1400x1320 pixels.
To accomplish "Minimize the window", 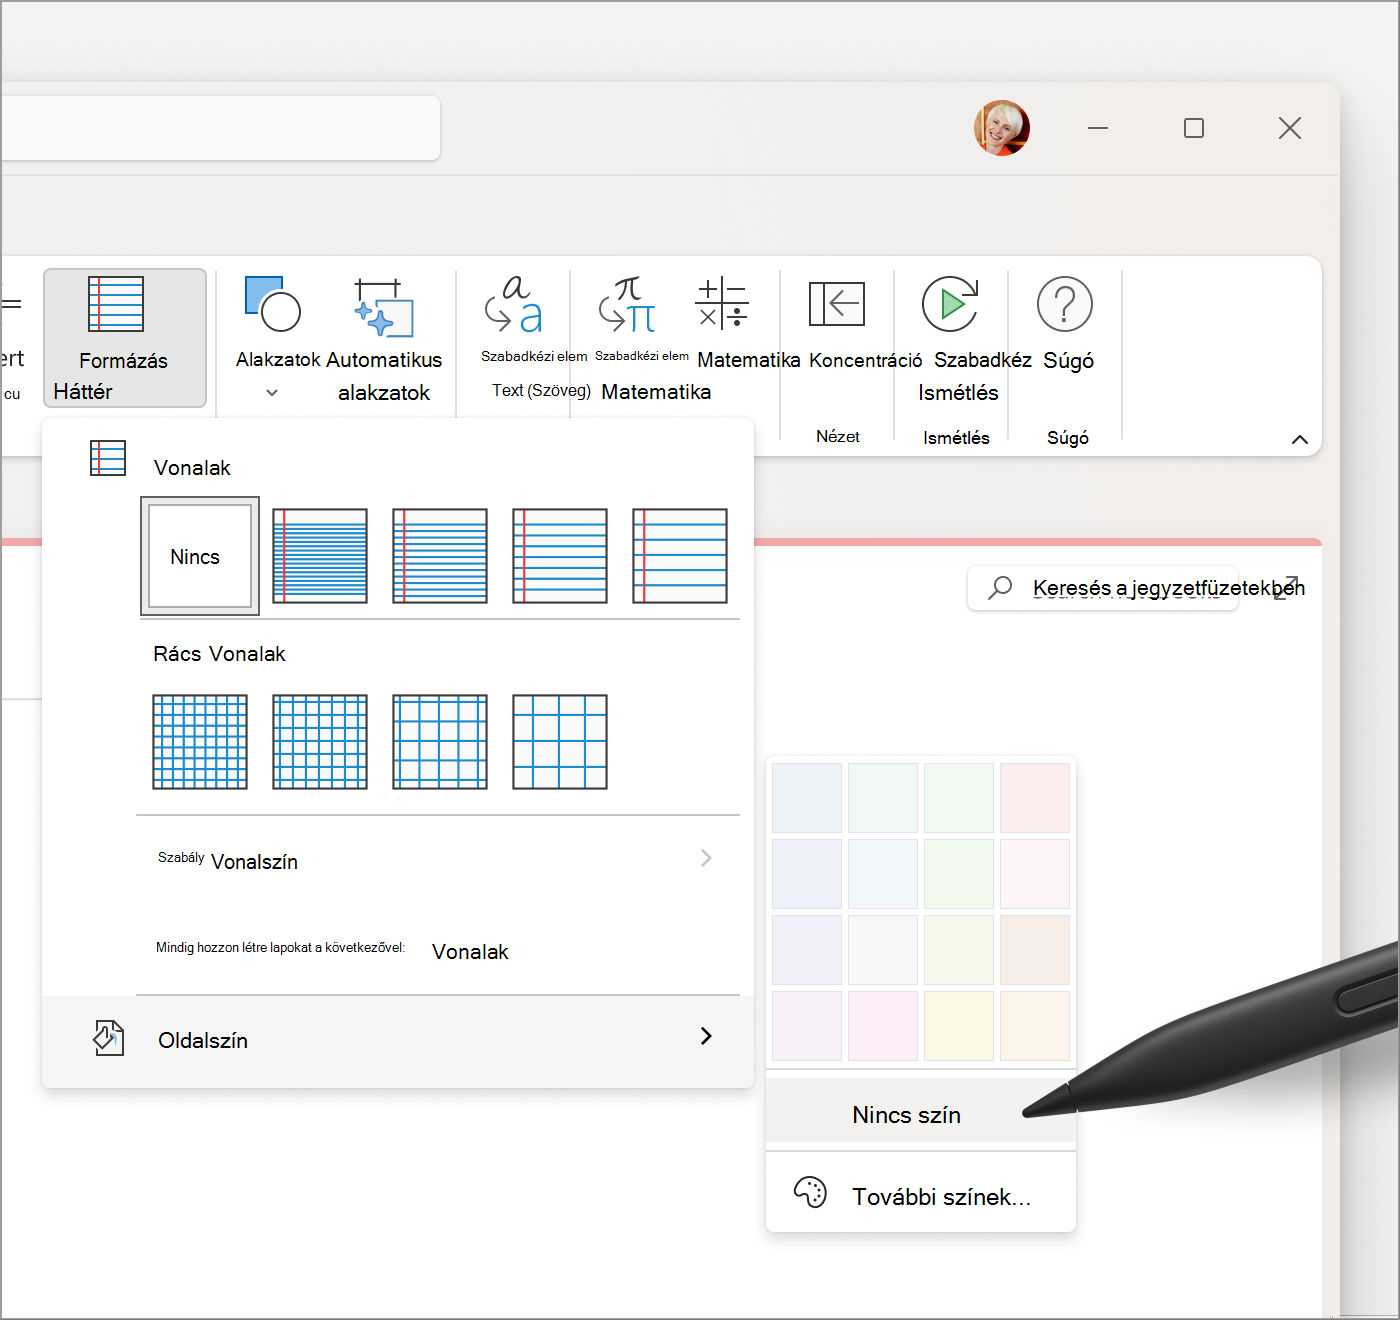I will pos(1098,128).
